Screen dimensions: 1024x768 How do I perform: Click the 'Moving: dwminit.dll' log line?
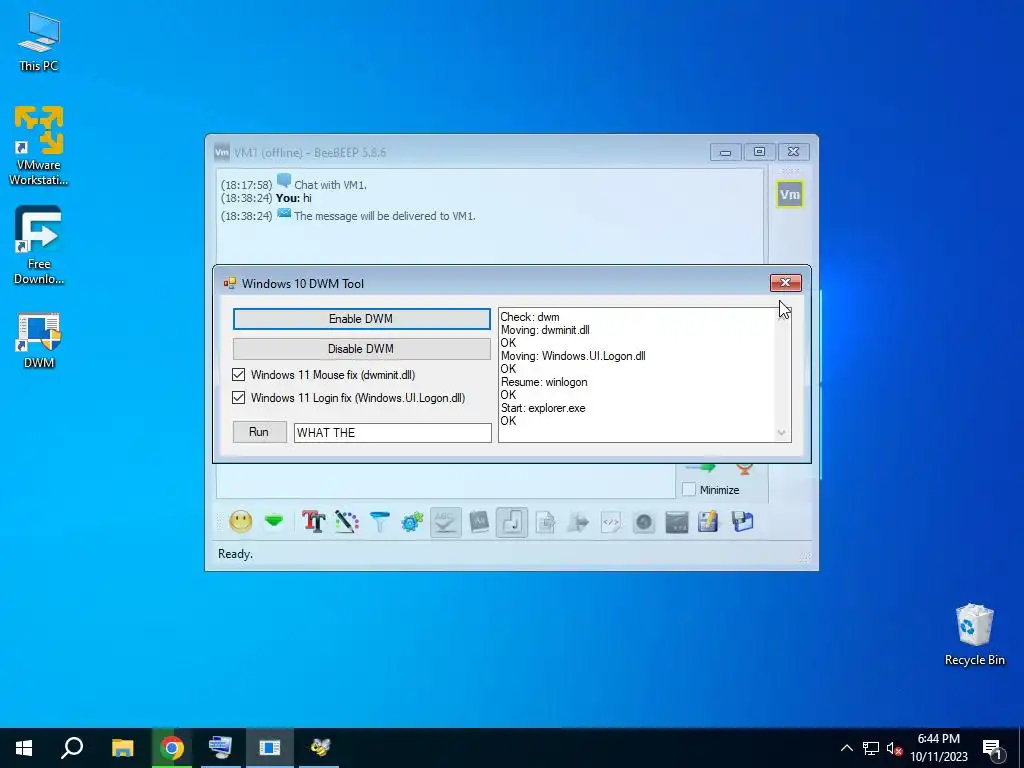pos(545,330)
